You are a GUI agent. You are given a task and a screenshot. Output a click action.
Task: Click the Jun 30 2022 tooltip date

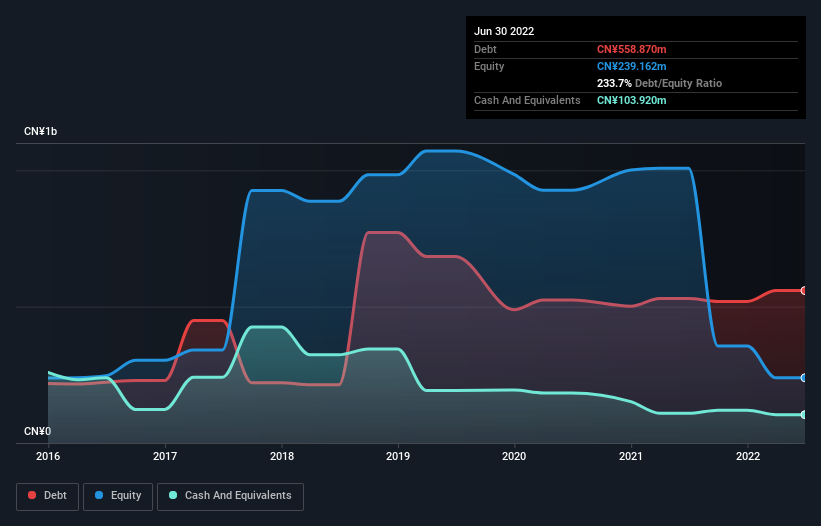tap(504, 31)
